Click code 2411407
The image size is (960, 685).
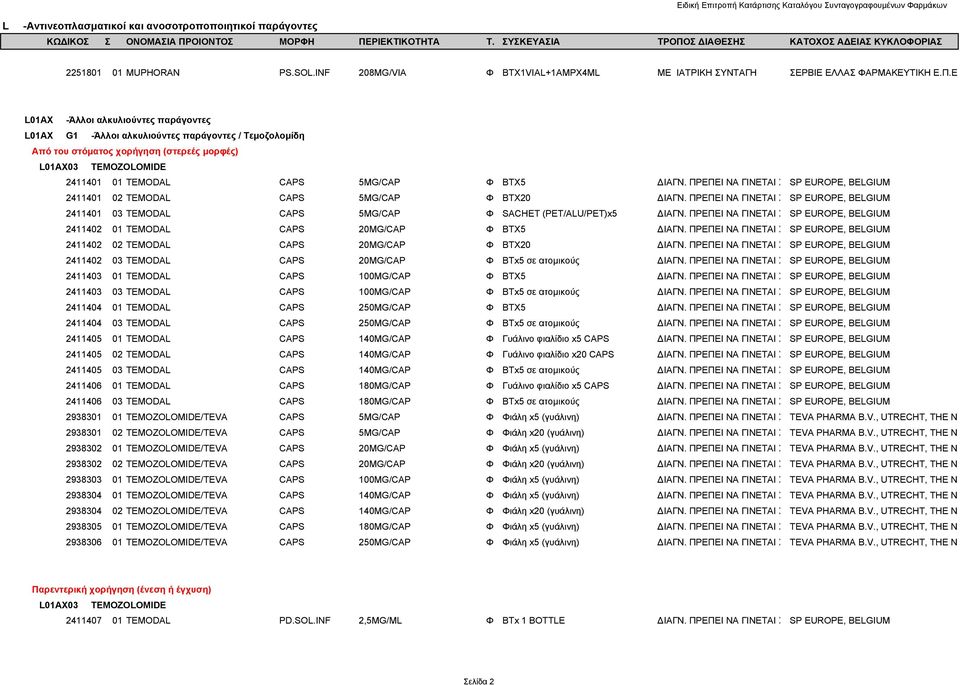83,621
